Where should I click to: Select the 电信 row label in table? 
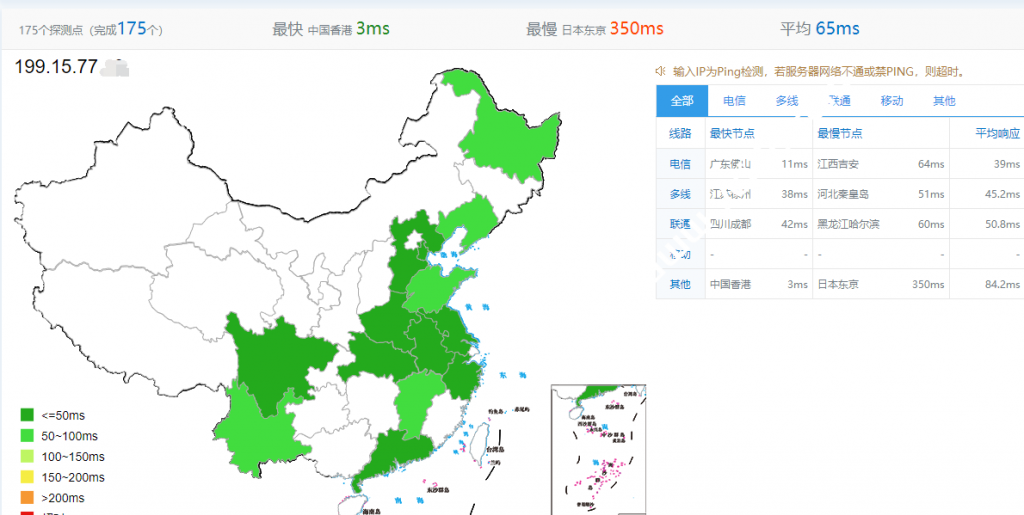tap(680, 164)
